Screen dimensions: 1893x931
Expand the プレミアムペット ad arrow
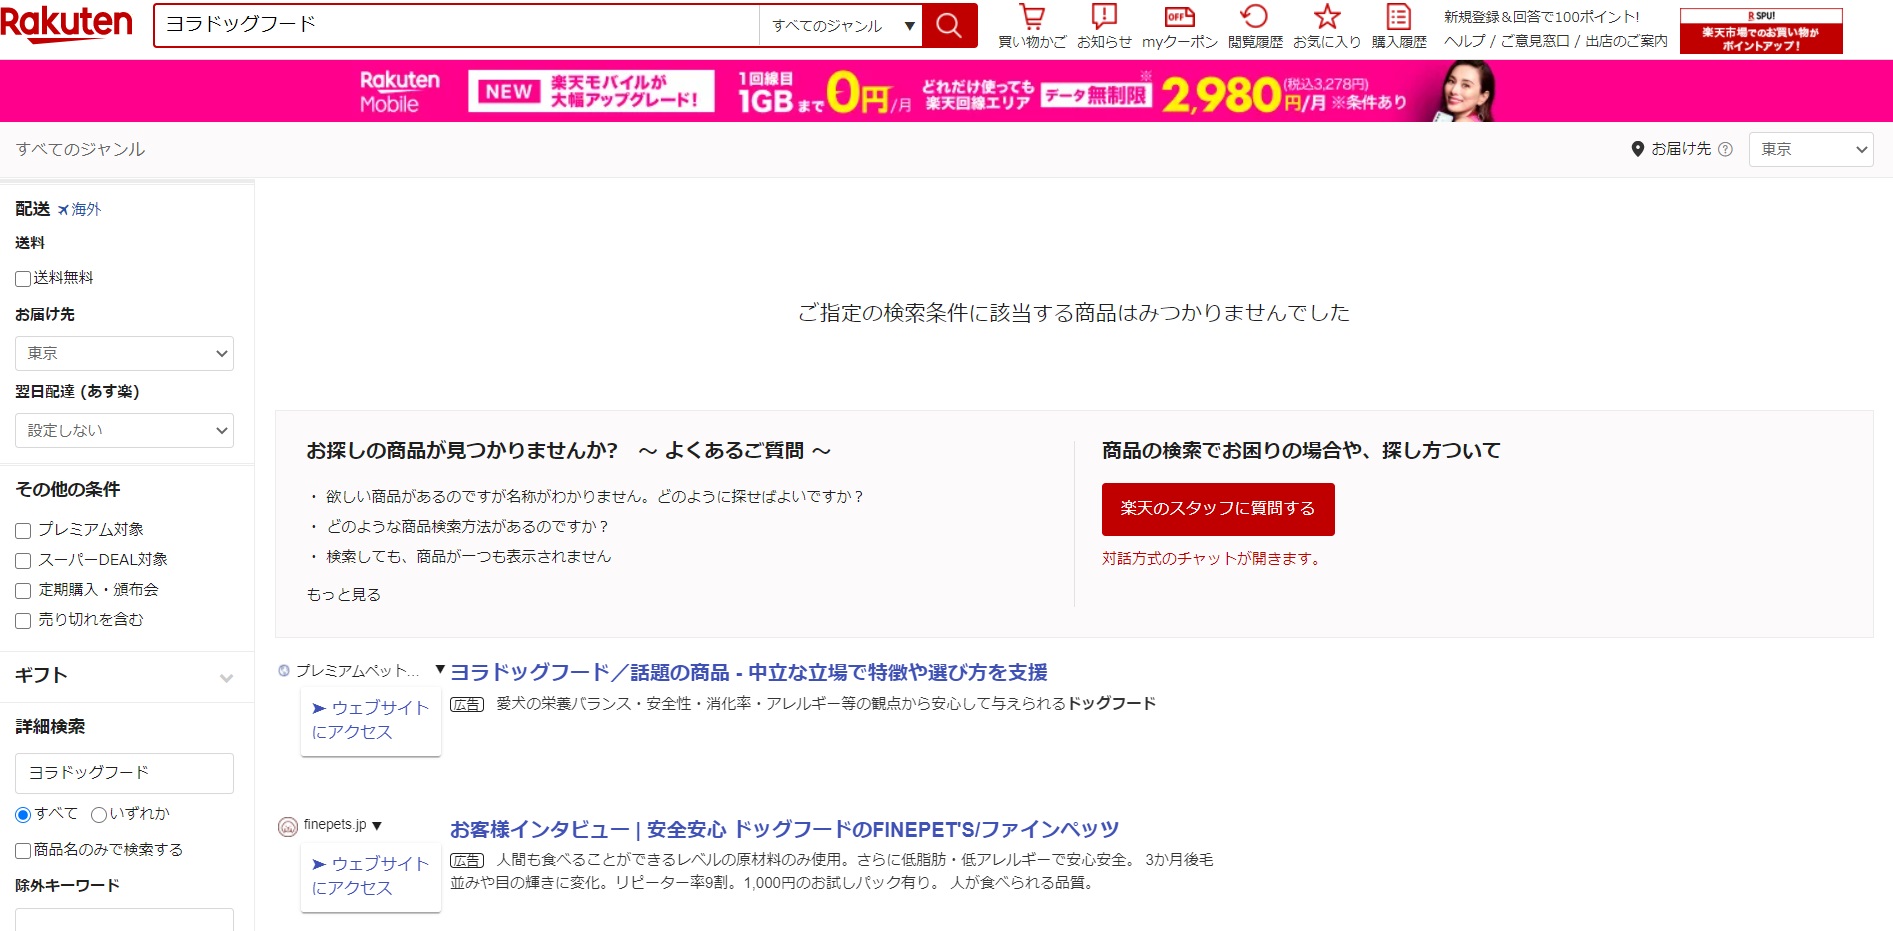pos(440,669)
